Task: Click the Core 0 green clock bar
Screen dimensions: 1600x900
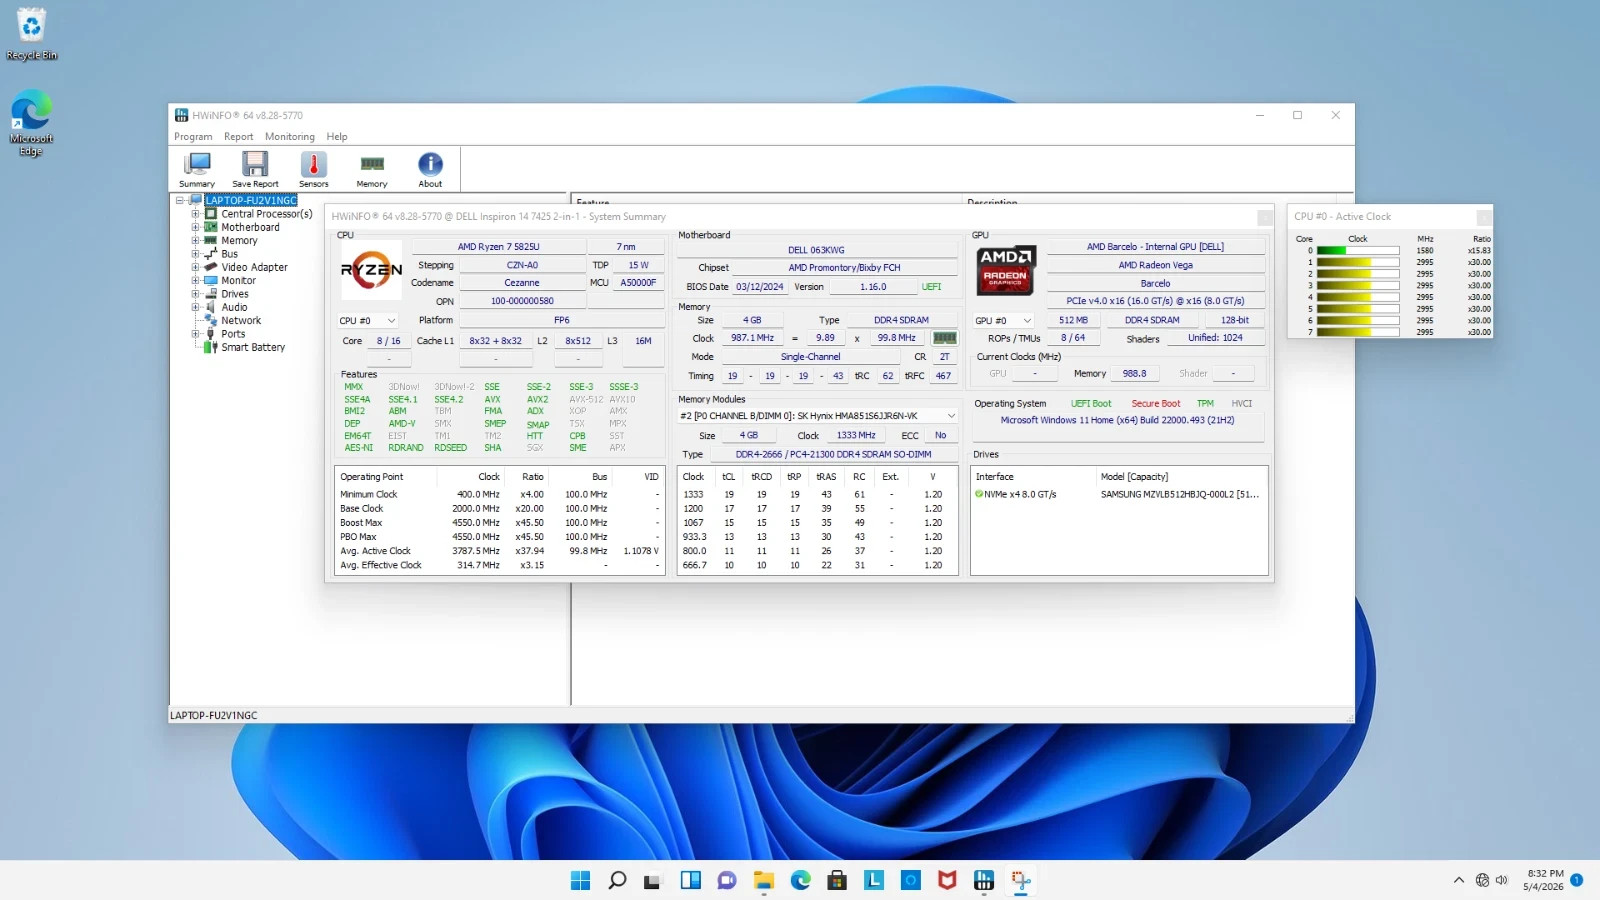Action: click(1358, 251)
